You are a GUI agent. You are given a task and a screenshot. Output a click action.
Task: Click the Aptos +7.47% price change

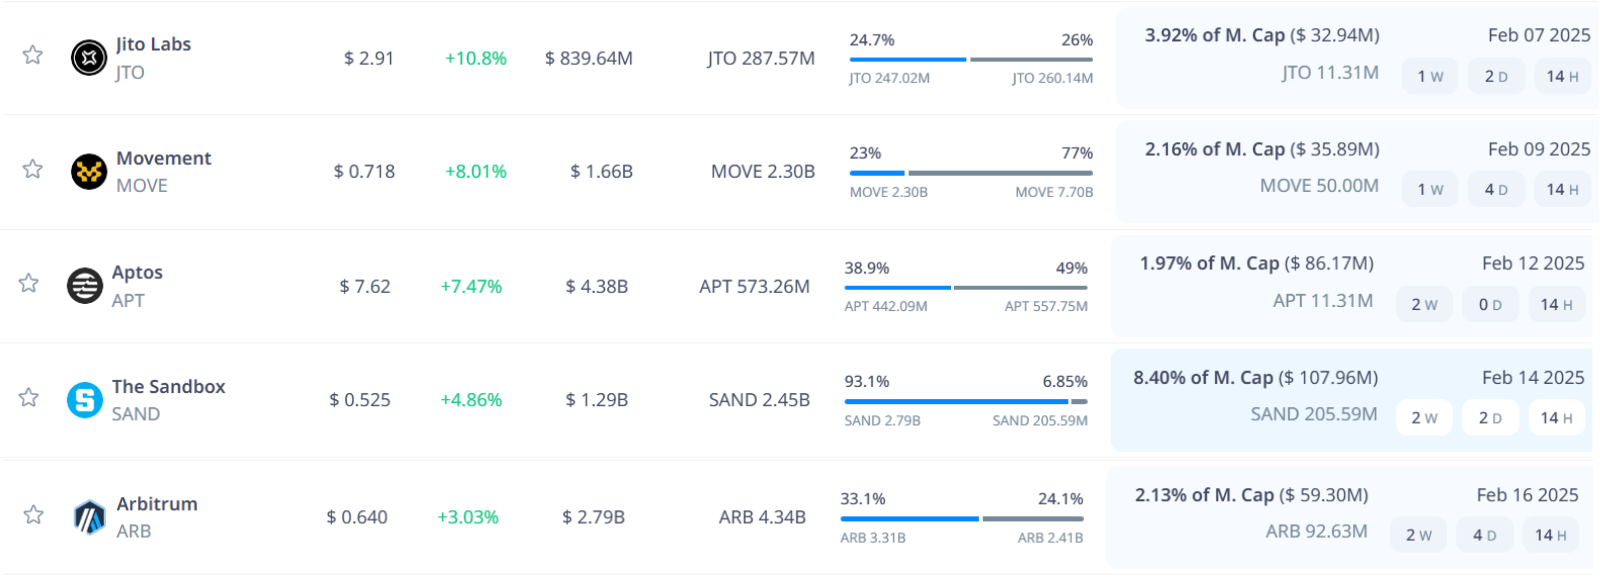(x=471, y=287)
